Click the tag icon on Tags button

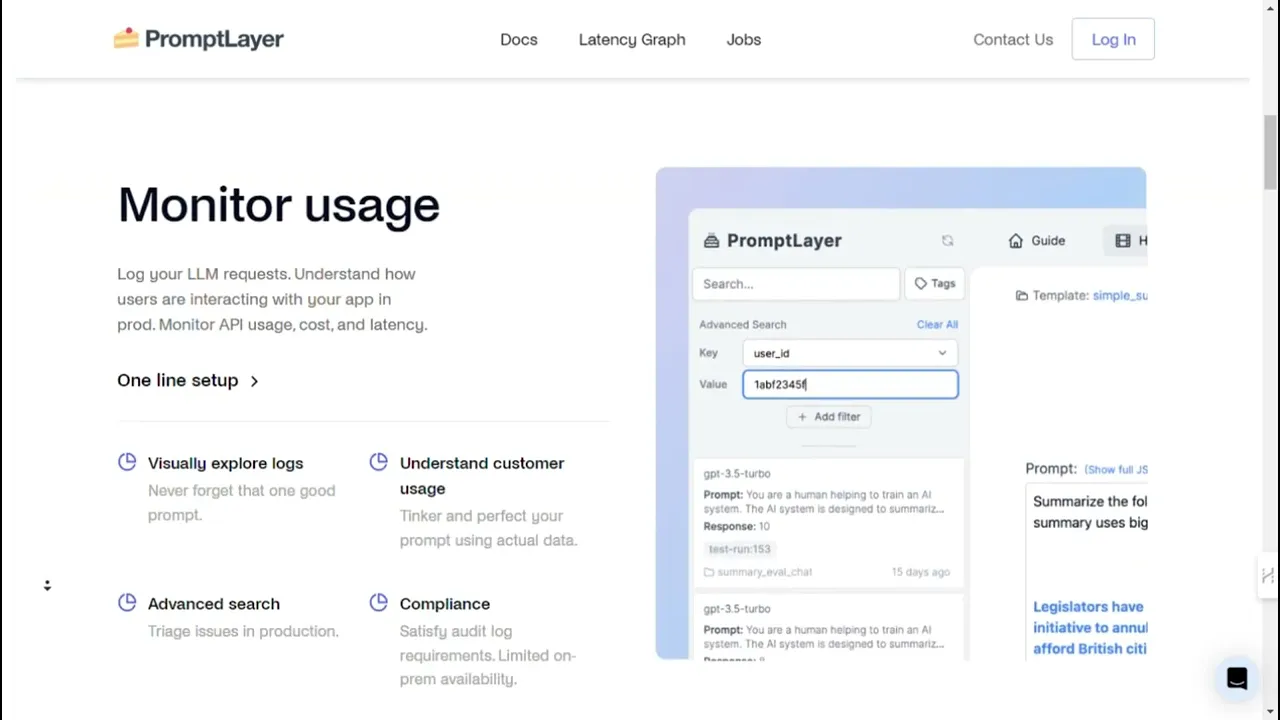921,284
